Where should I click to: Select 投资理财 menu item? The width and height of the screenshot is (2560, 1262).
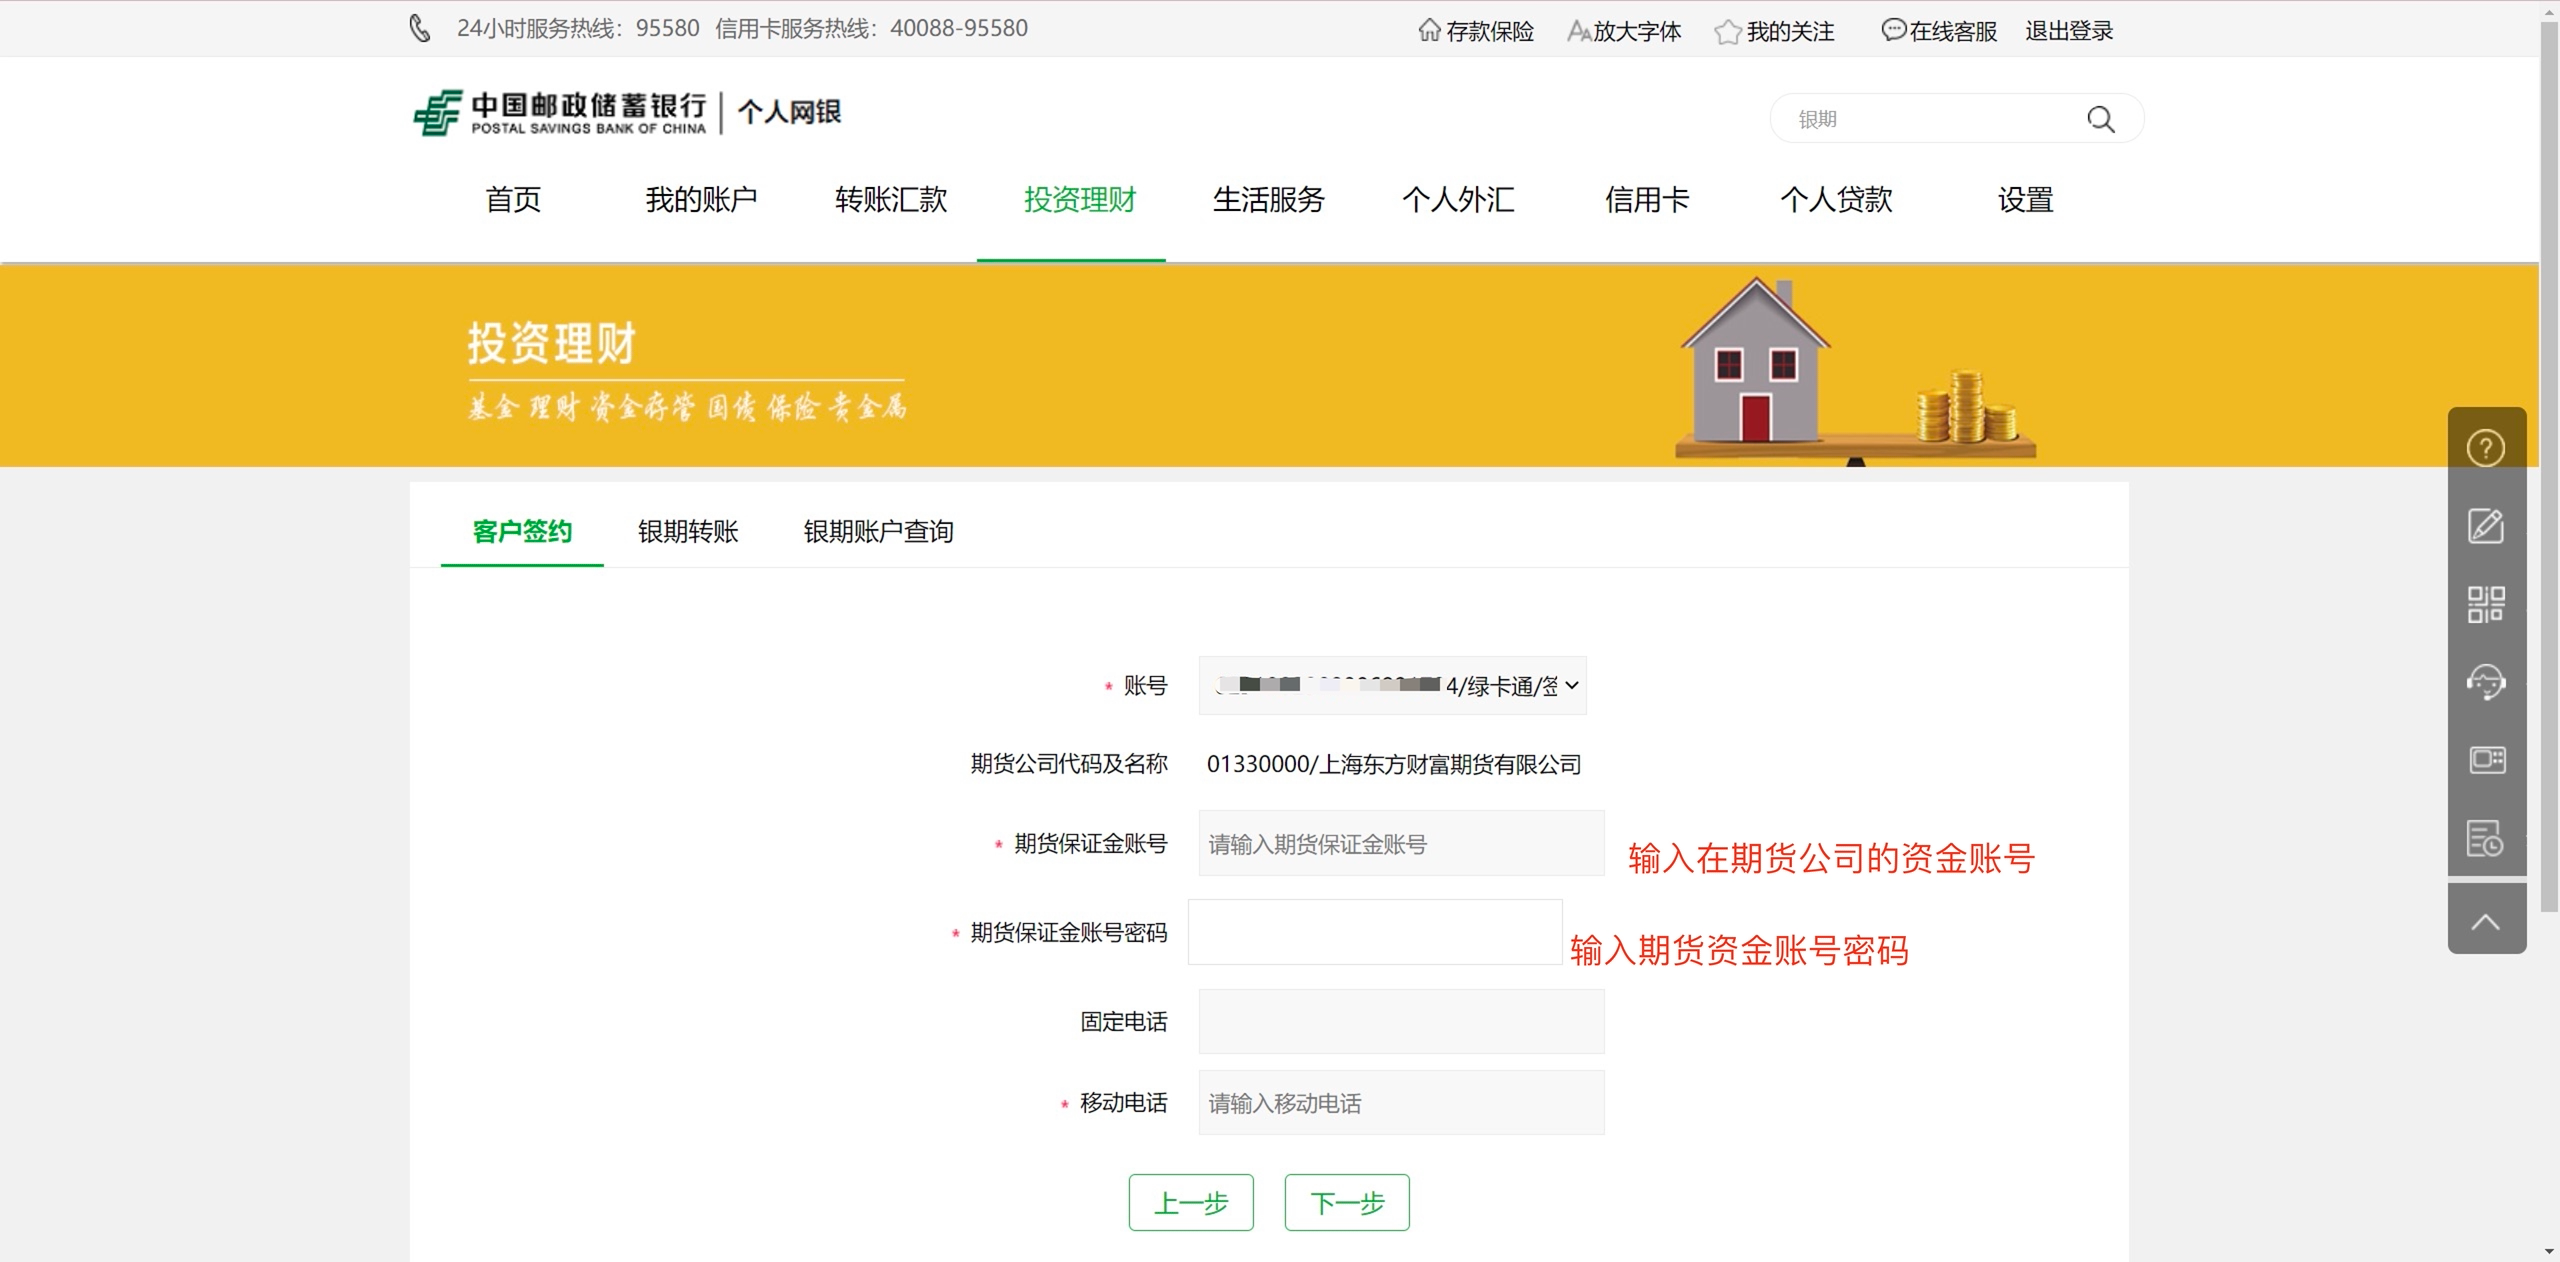pyautogui.click(x=1080, y=200)
